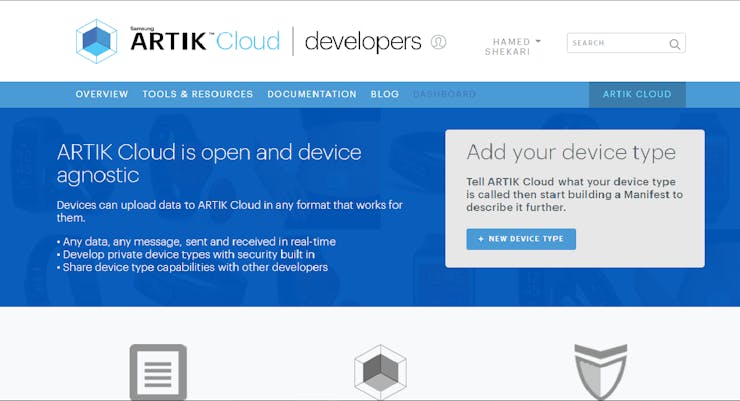Click the gray hexagon cube icon
The height and width of the screenshot is (401, 740).
pos(380,372)
